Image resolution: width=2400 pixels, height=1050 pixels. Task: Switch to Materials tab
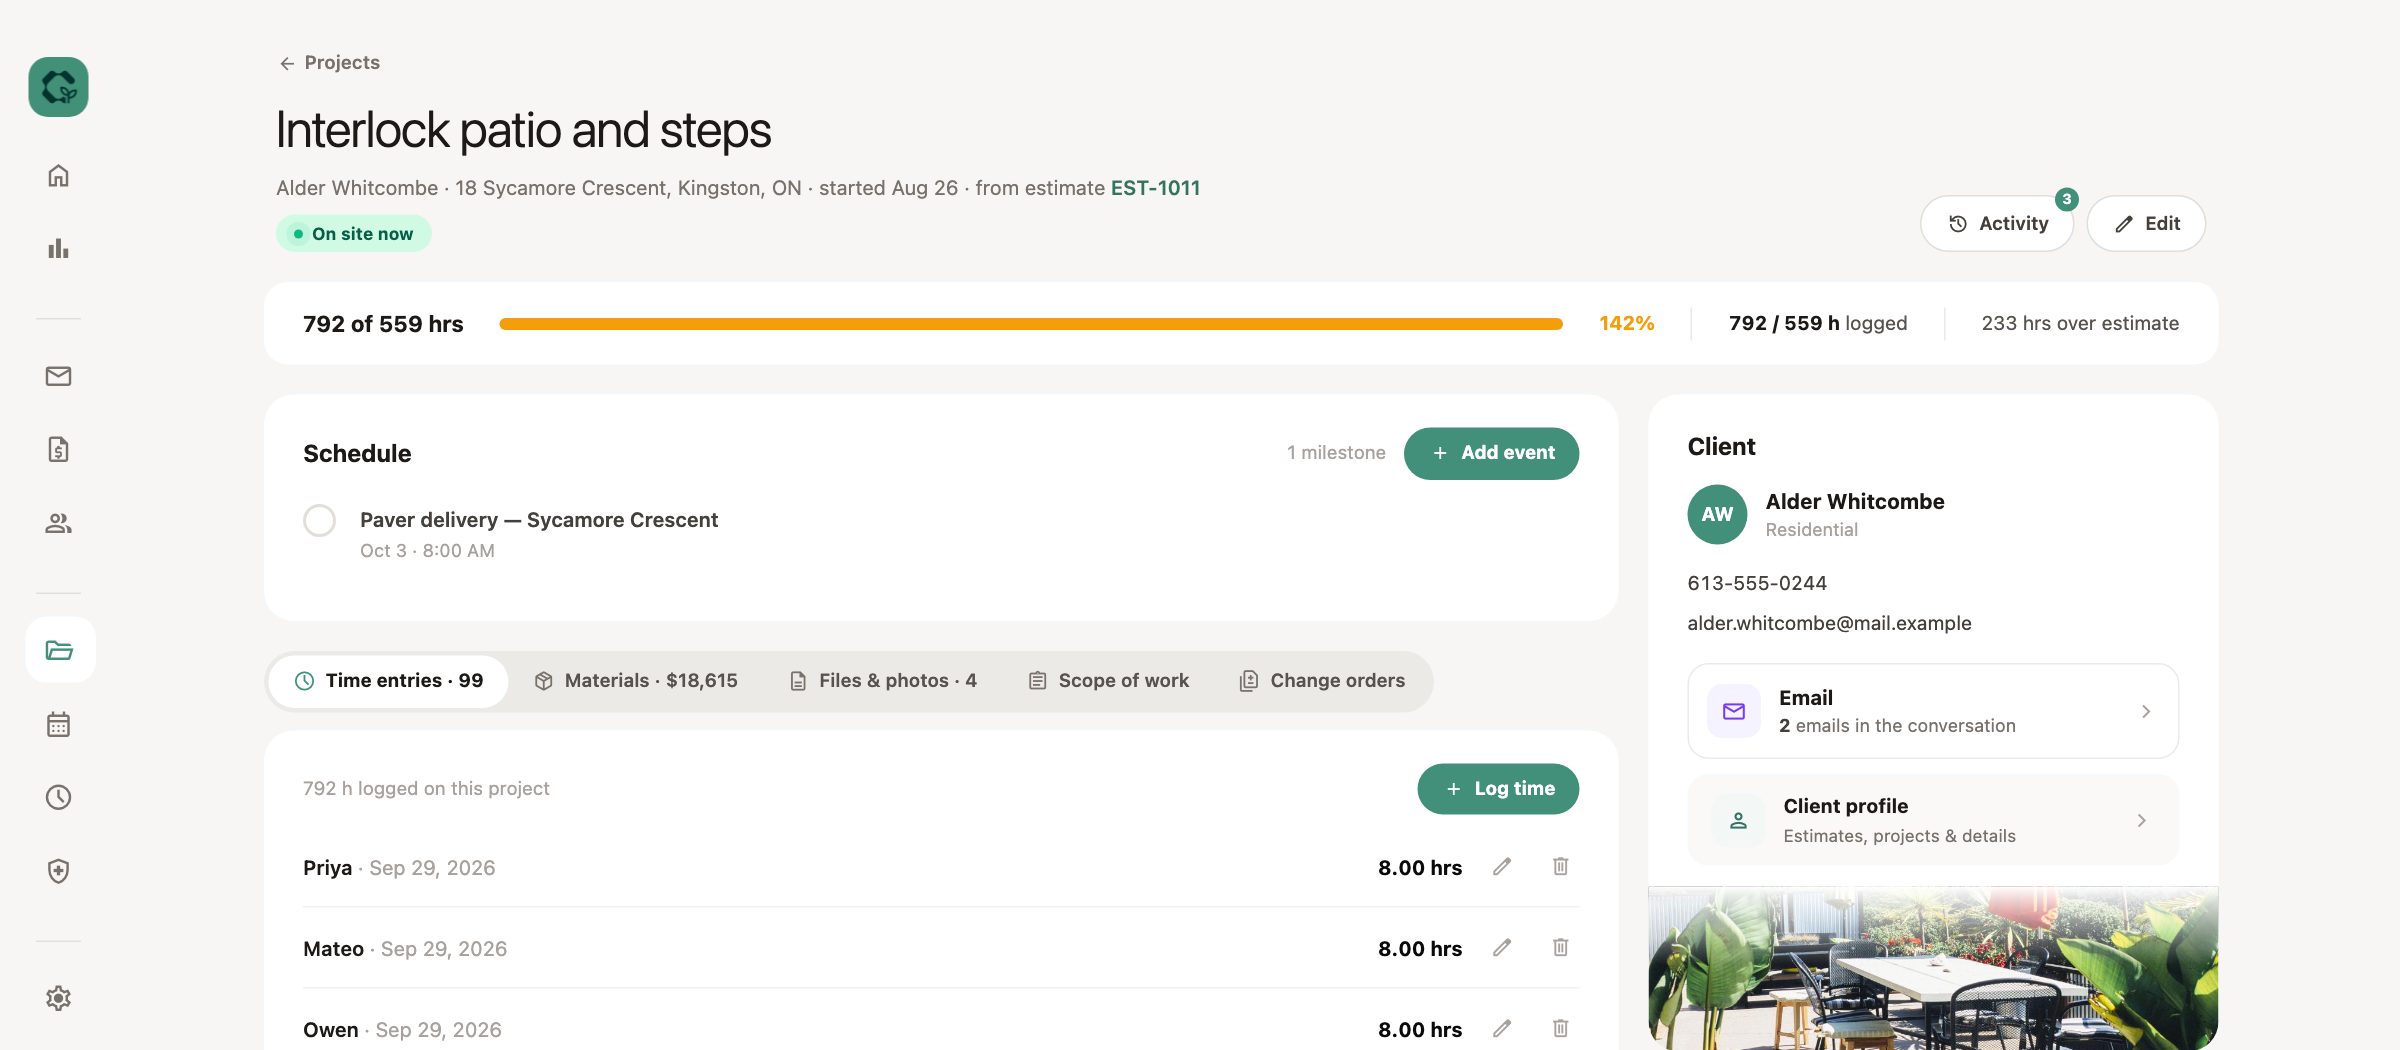click(636, 681)
